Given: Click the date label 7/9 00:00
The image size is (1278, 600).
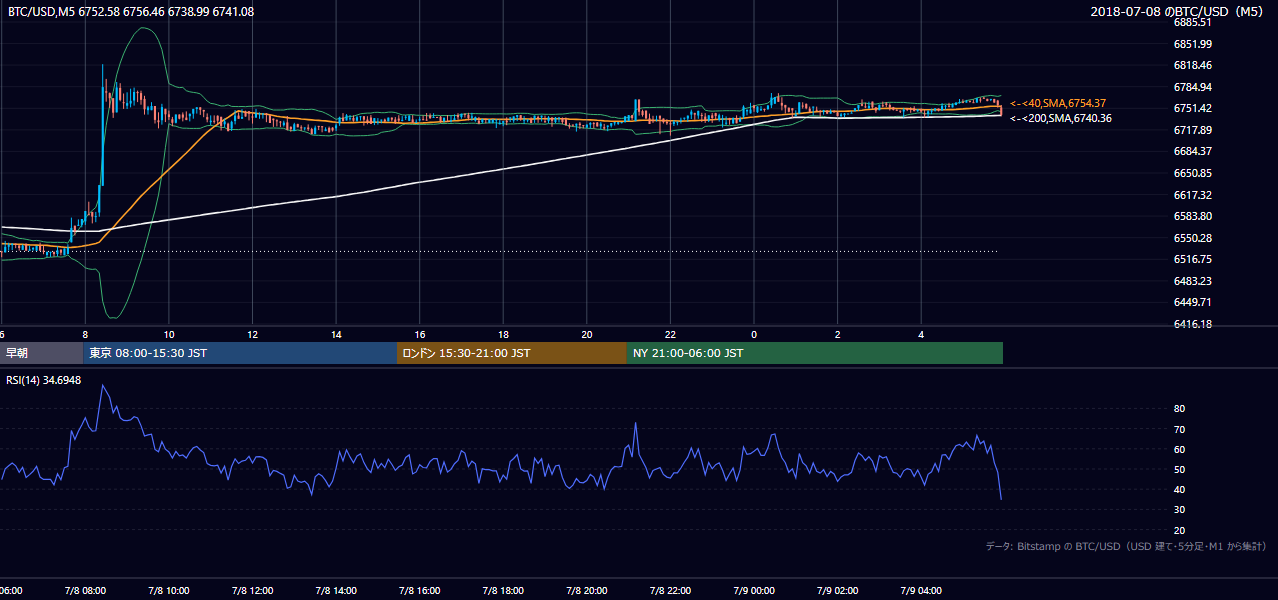Looking at the screenshot, I should 754,591.
